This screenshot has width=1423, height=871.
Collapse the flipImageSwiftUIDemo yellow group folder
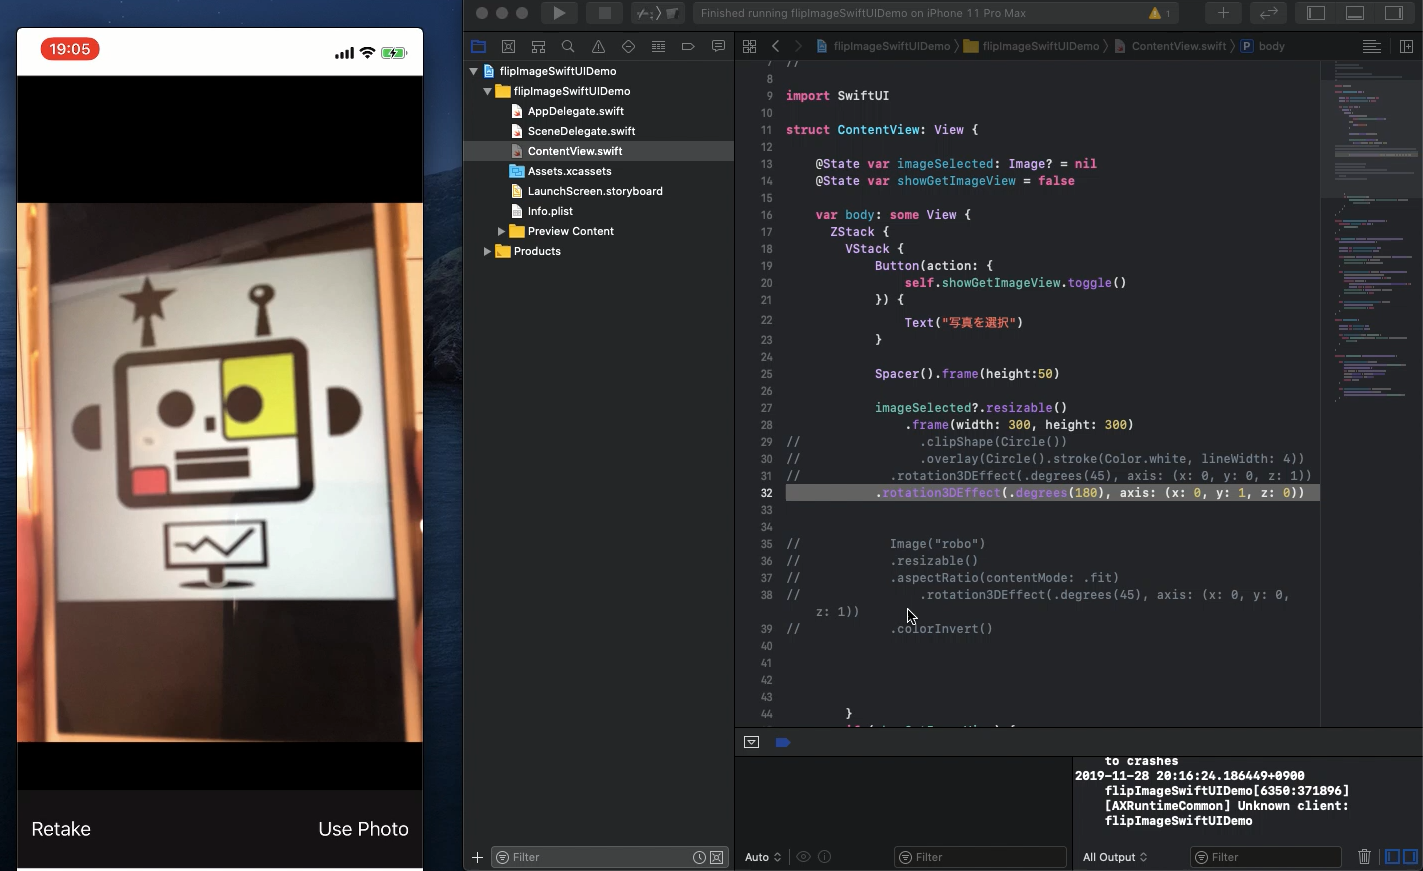click(x=487, y=91)
